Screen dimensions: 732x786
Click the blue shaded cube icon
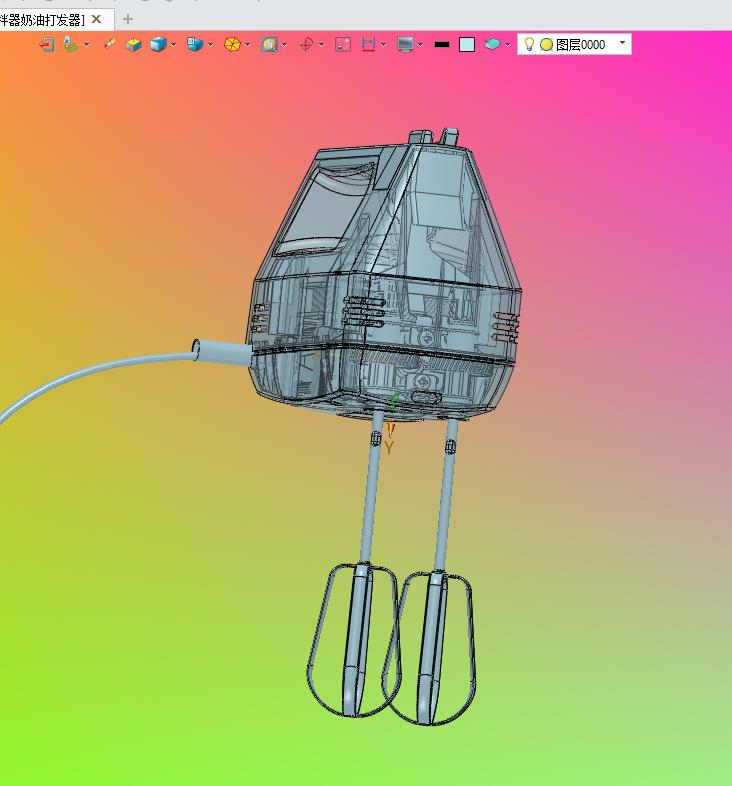[x=158, y=44]
